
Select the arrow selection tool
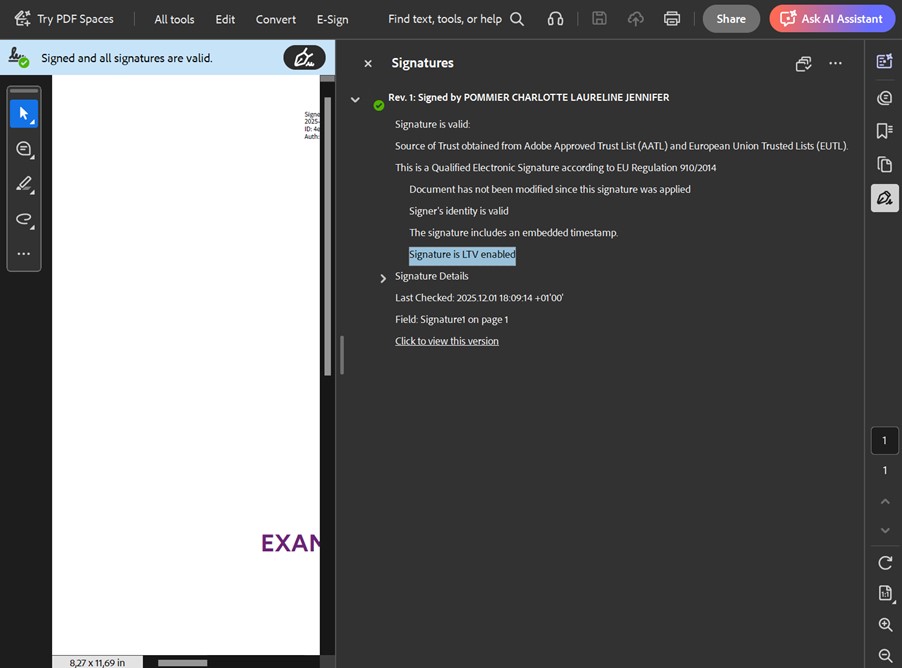click(x=24, y=113)
